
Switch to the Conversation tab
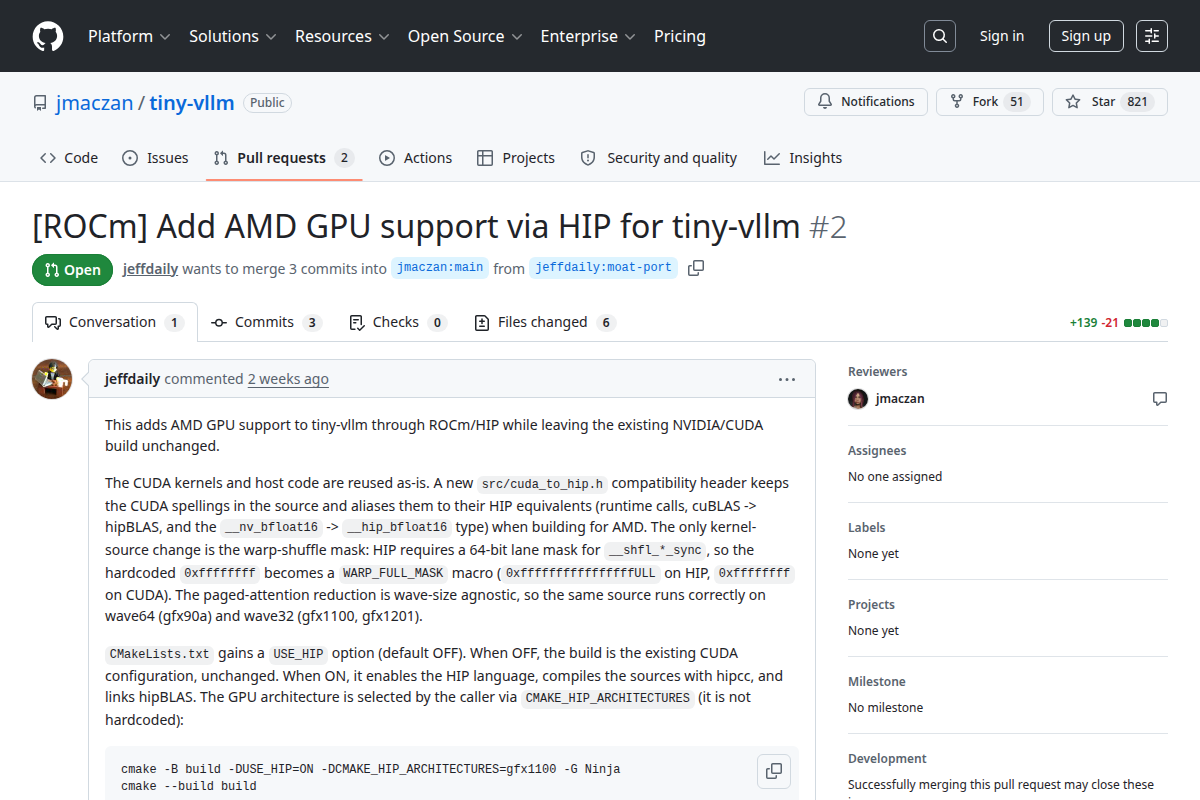(x=115, y=322)
